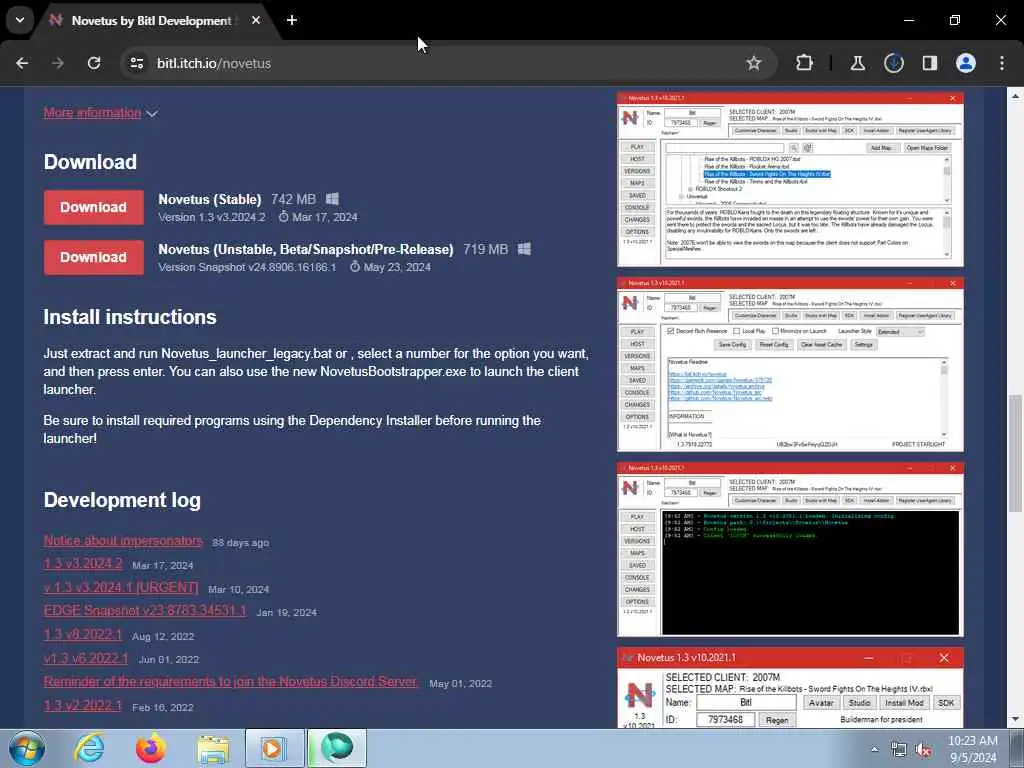1024x768 pixels.
Task: Open the network tray icon
Action: click(899, 750)
